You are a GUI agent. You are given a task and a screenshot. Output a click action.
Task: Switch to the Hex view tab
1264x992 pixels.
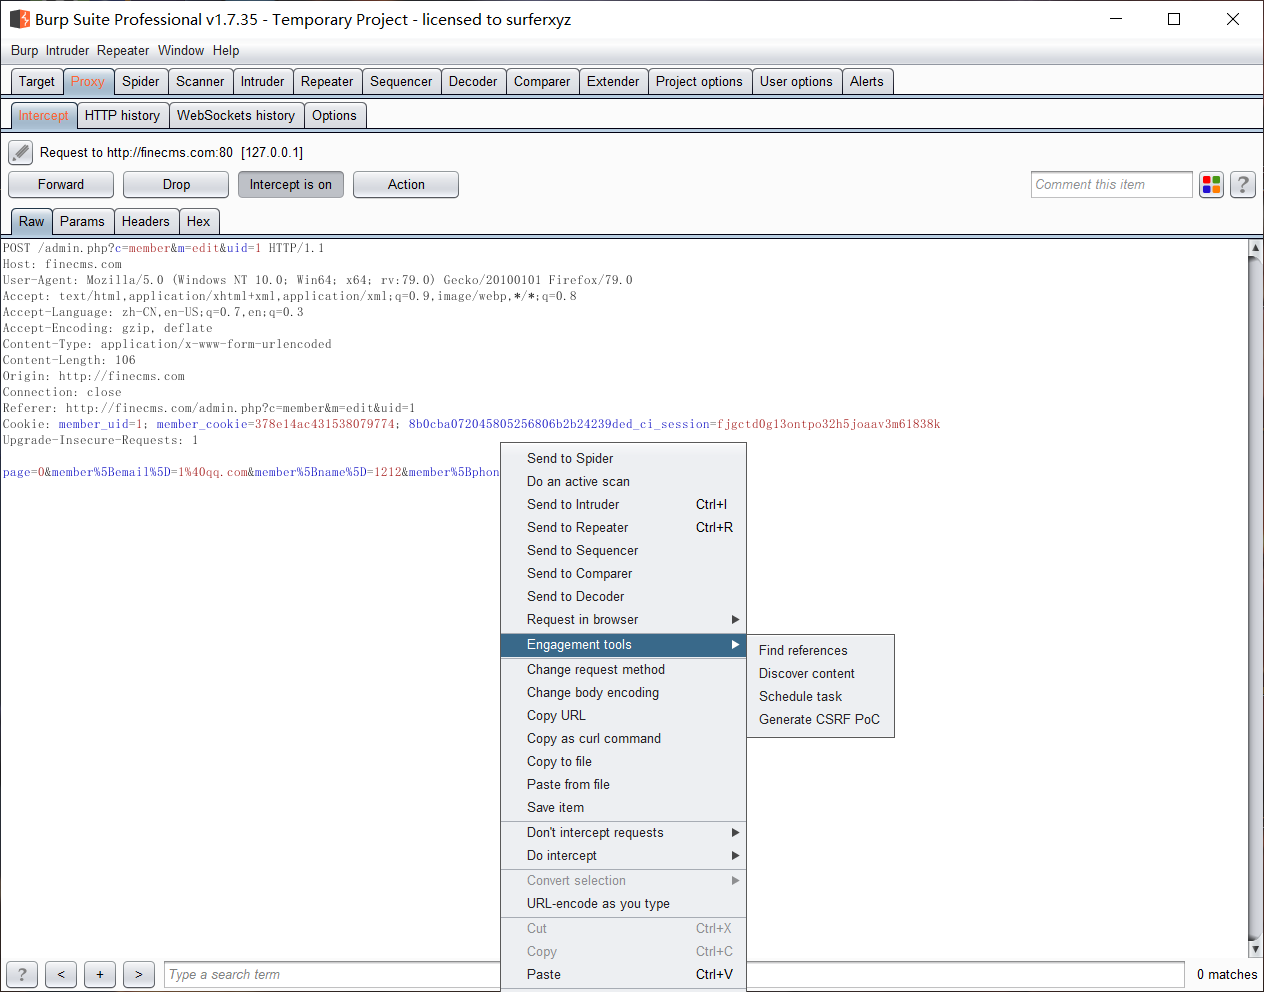[199, 222]
